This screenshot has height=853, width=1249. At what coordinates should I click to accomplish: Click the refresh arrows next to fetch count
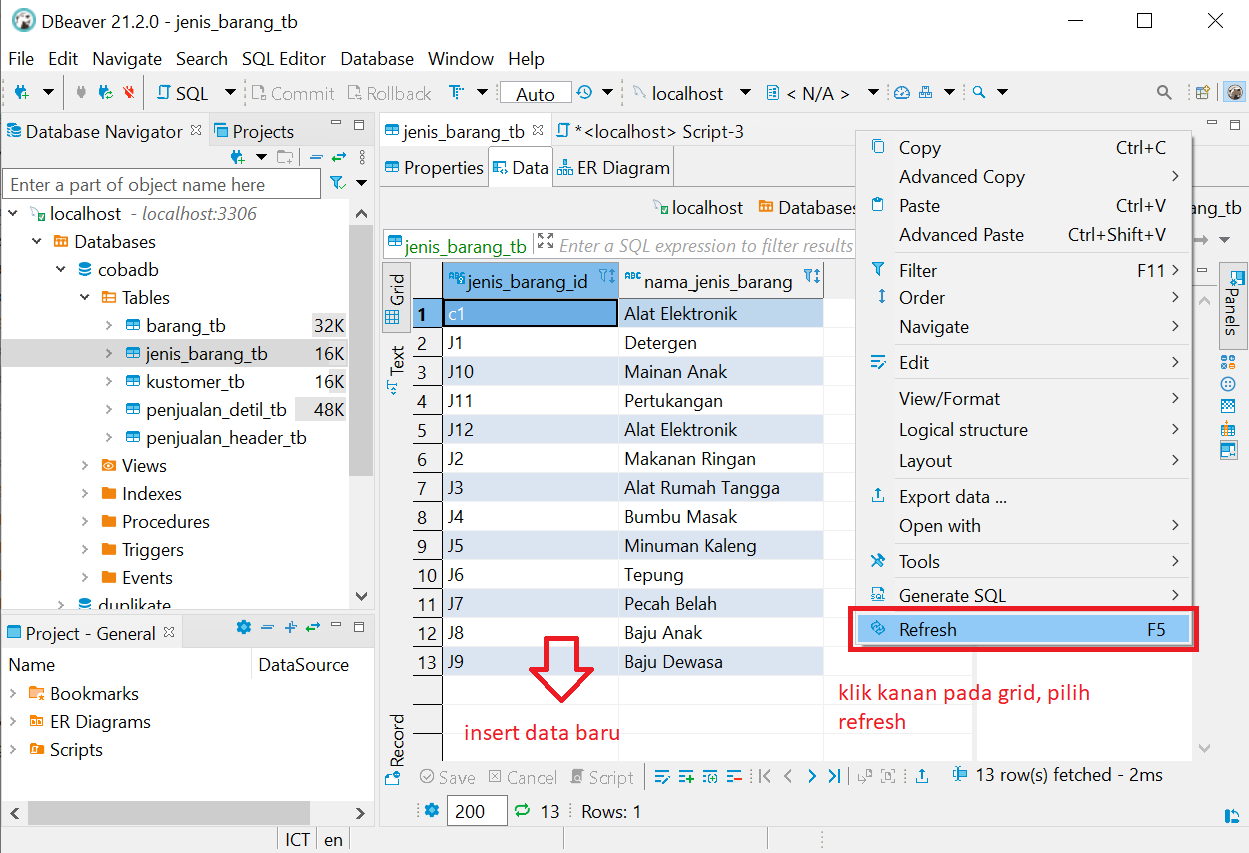pos(525,811)
